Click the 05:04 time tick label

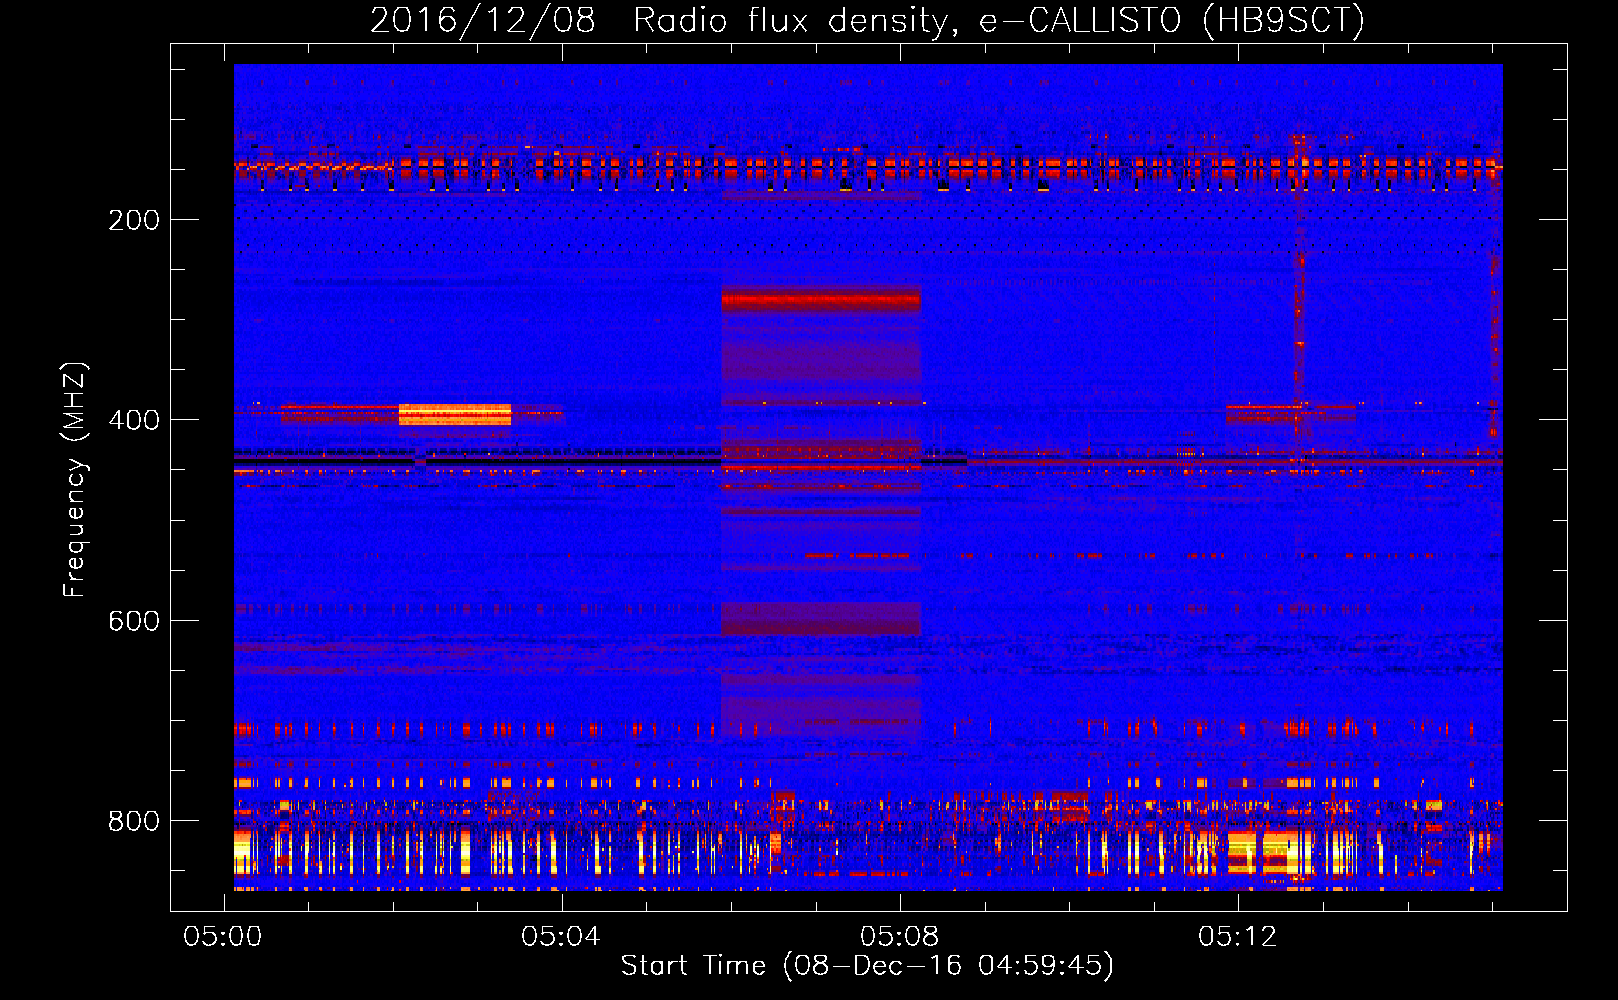[561, 936]
